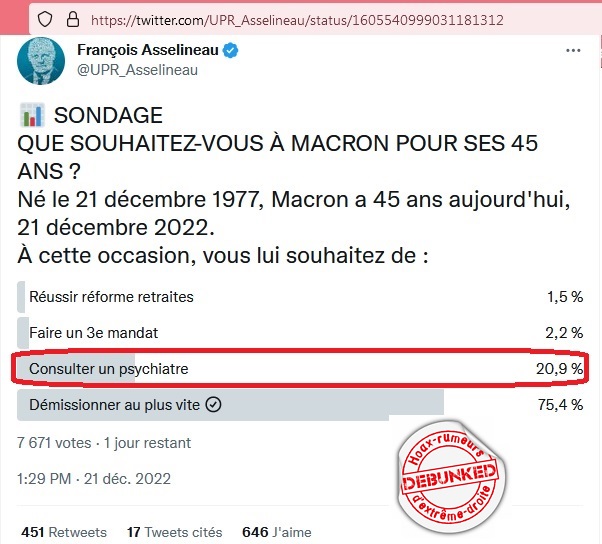Show the 646 J'aime likes list
Screen dimensions: 602x544
[277, 532]
